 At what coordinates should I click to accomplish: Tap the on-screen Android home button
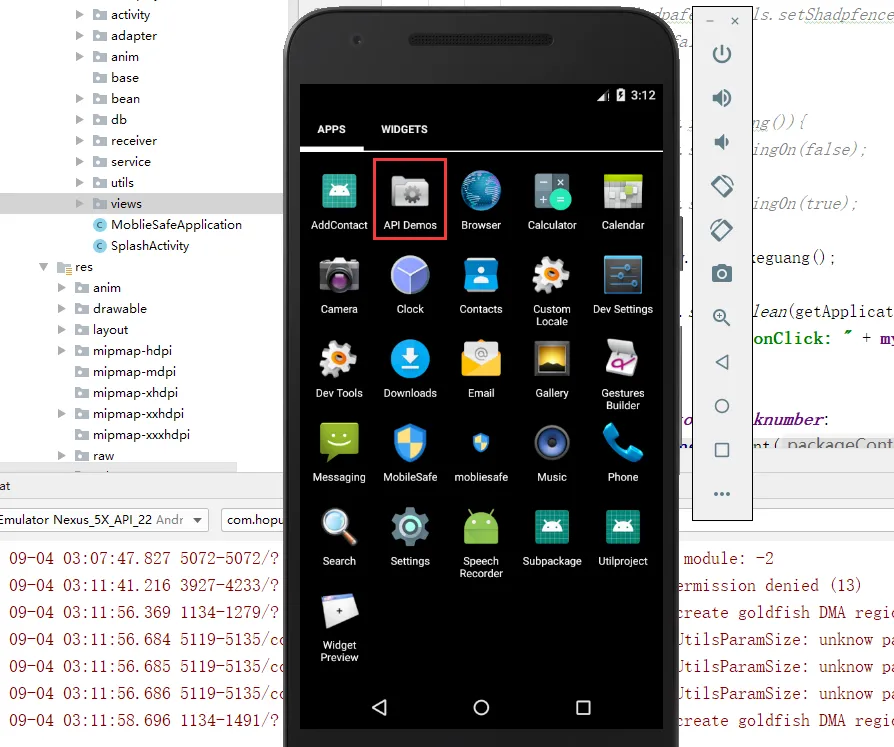[481, 708]
